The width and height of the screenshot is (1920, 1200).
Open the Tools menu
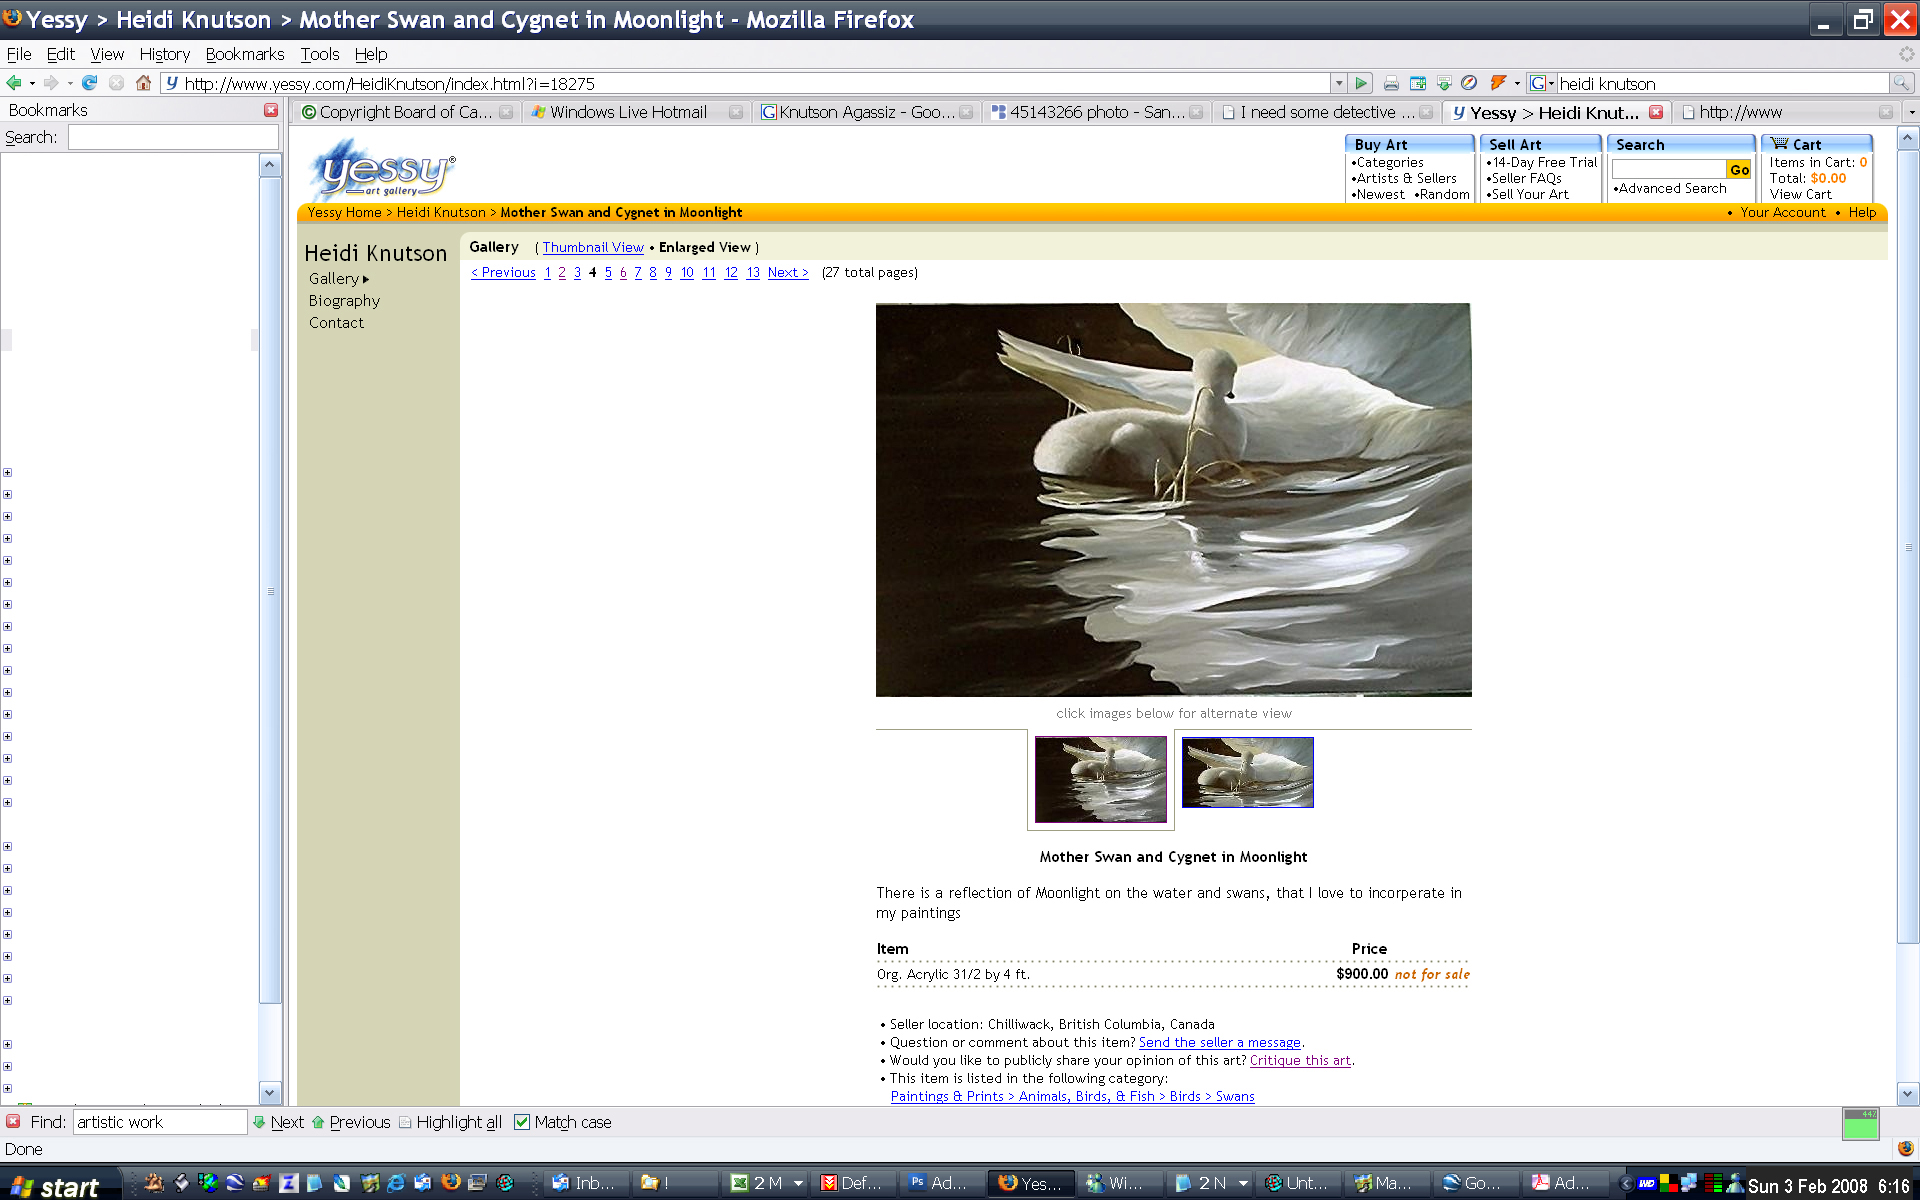[320, 54]
